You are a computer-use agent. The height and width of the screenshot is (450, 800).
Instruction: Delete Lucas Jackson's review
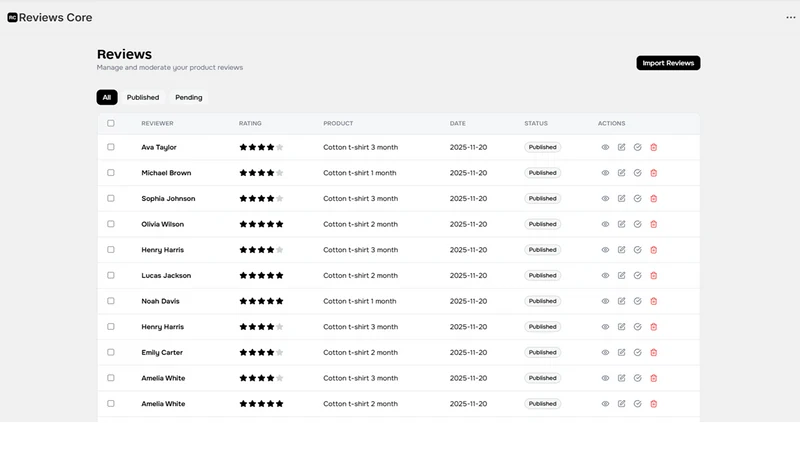coord(654,276)
